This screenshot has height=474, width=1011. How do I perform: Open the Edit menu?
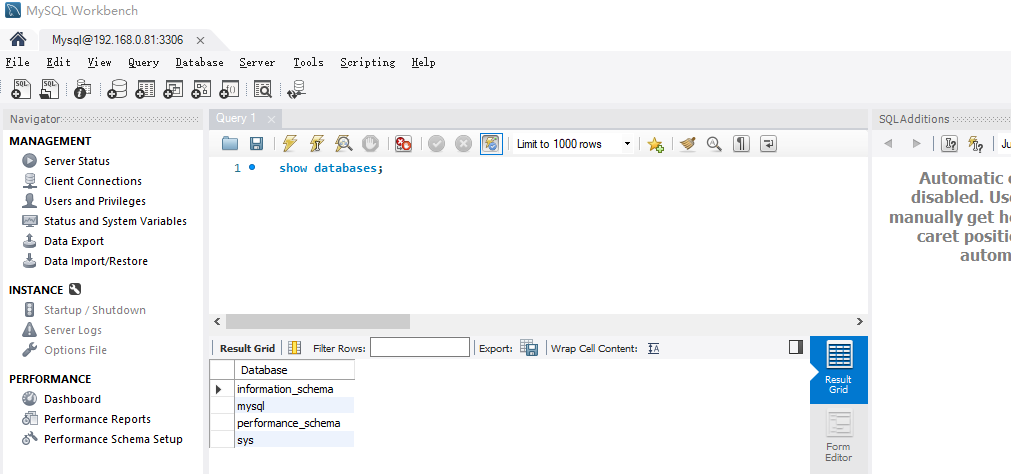58,63
